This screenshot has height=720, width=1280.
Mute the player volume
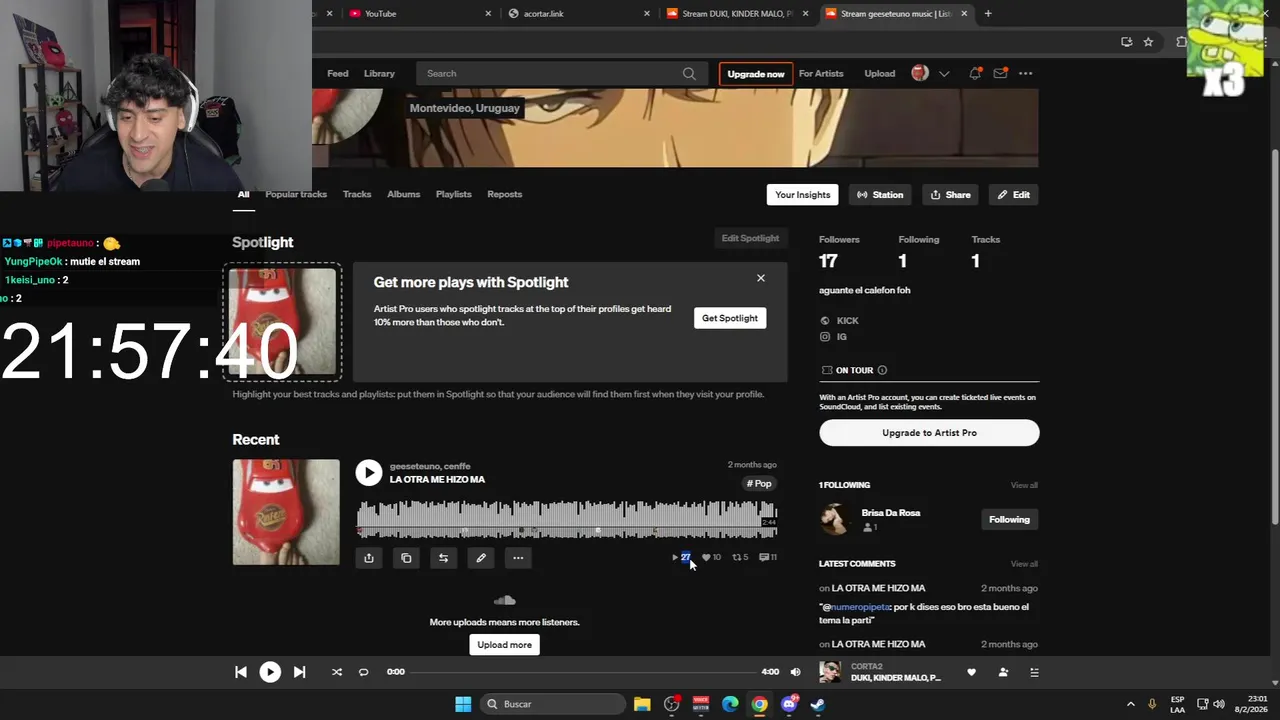point(795,672)
